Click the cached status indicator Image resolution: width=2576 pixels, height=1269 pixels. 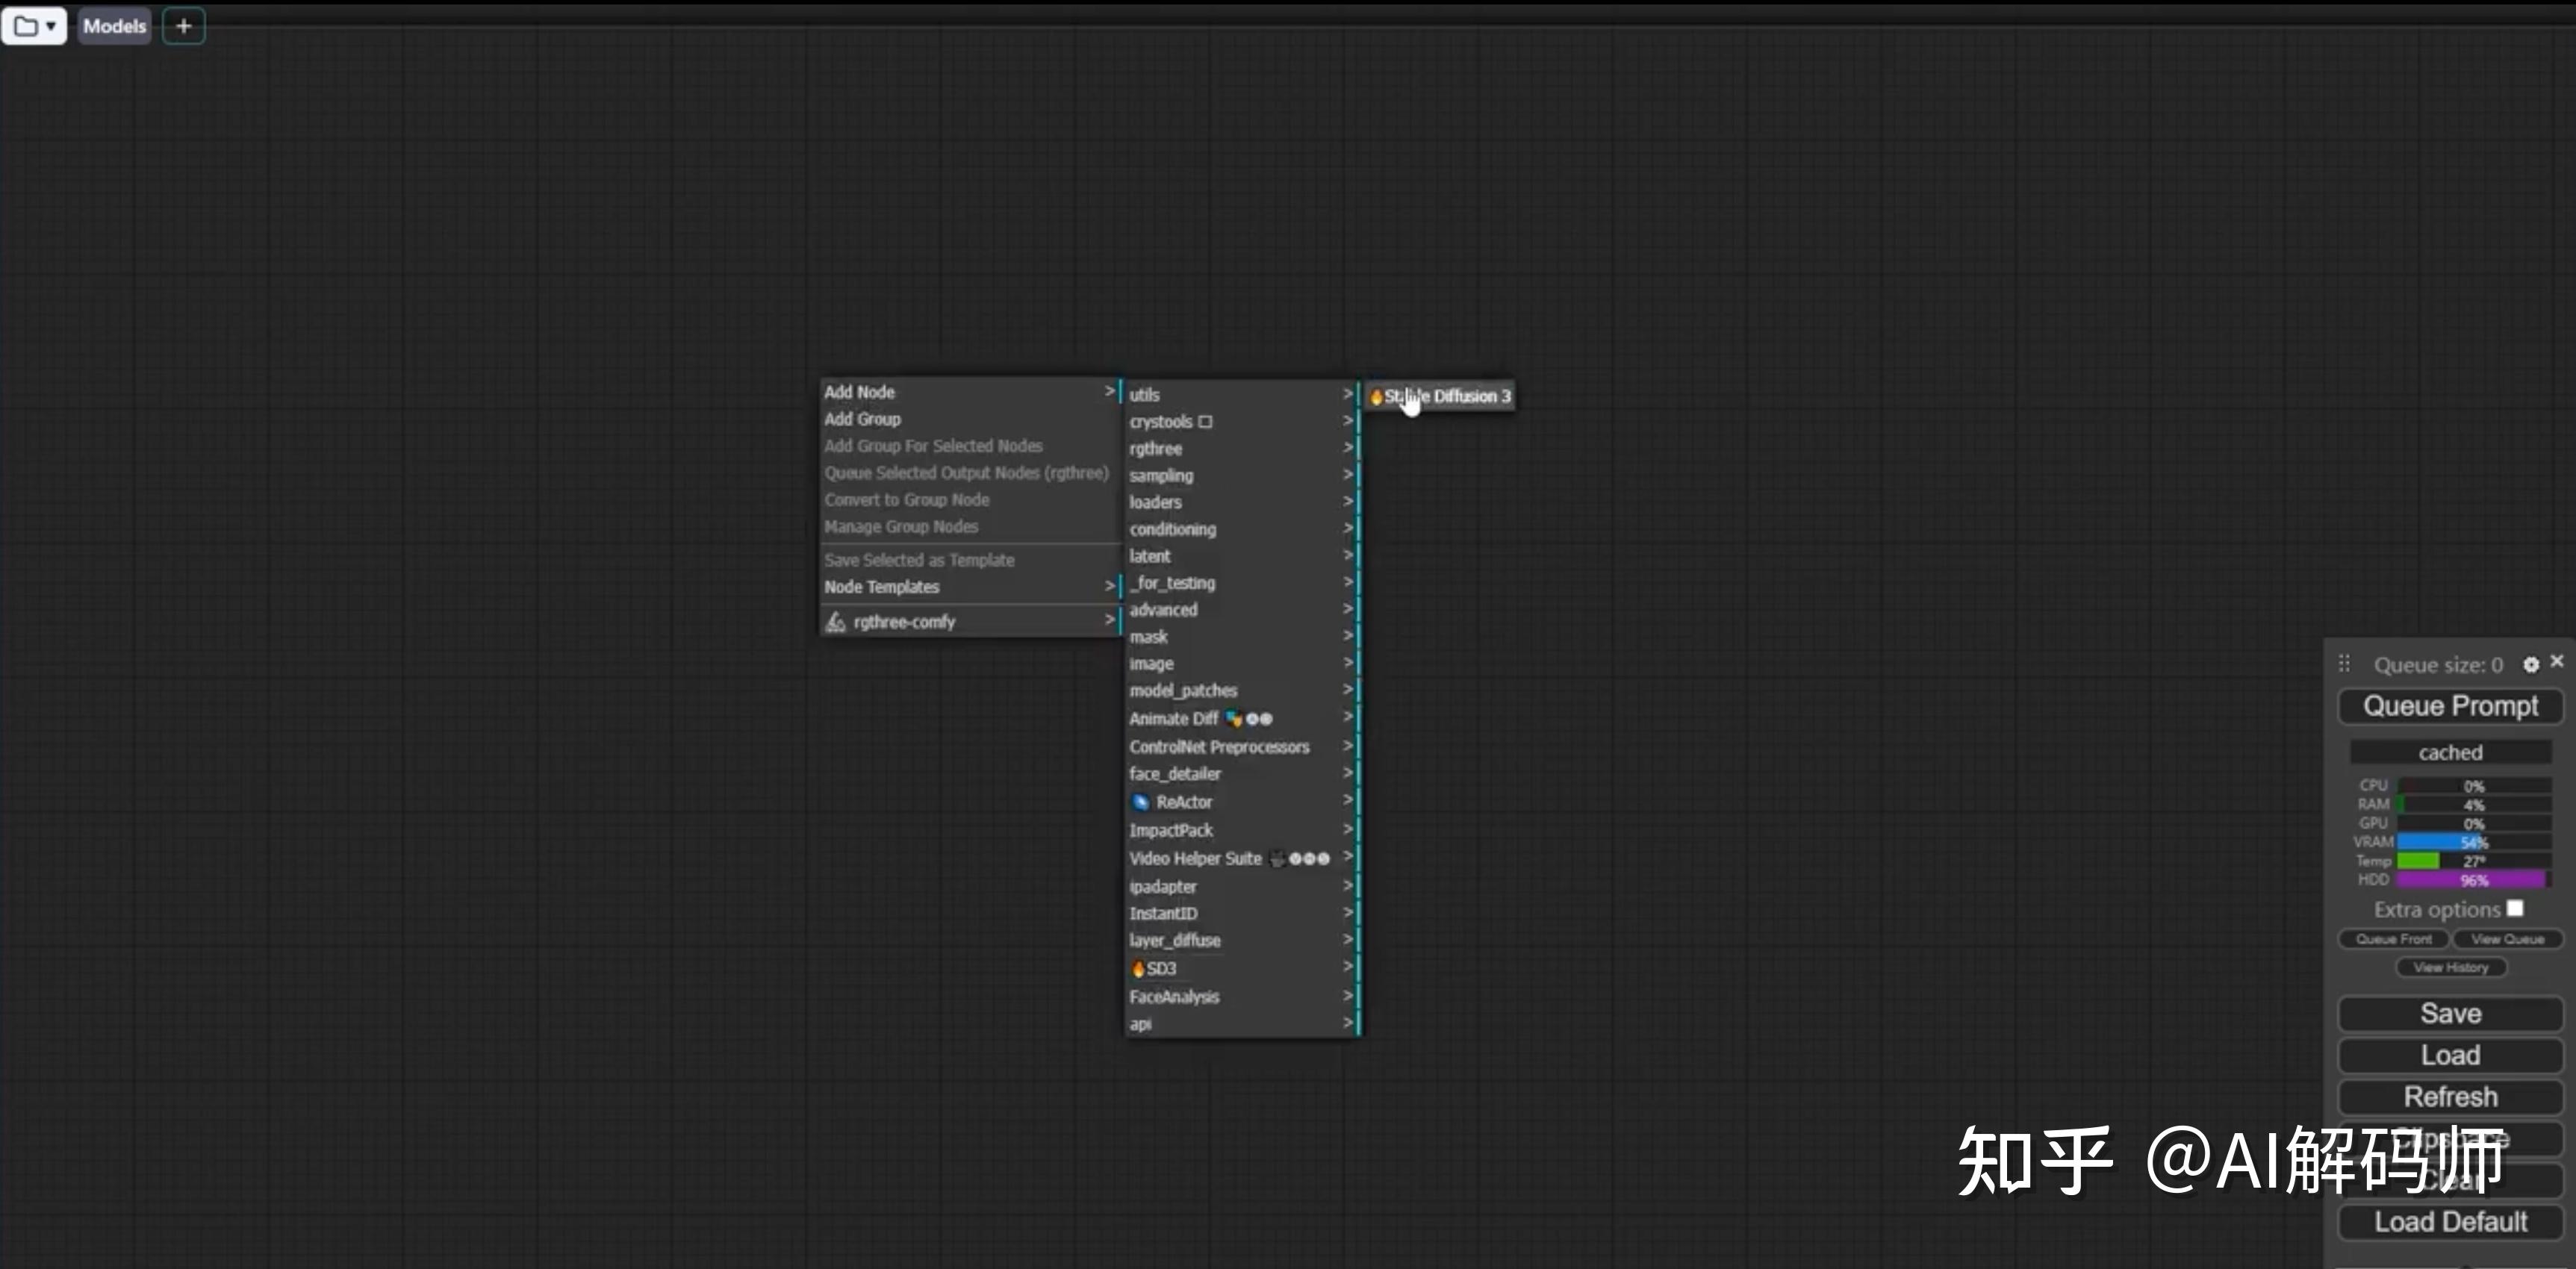click(x=2450, y=752)
